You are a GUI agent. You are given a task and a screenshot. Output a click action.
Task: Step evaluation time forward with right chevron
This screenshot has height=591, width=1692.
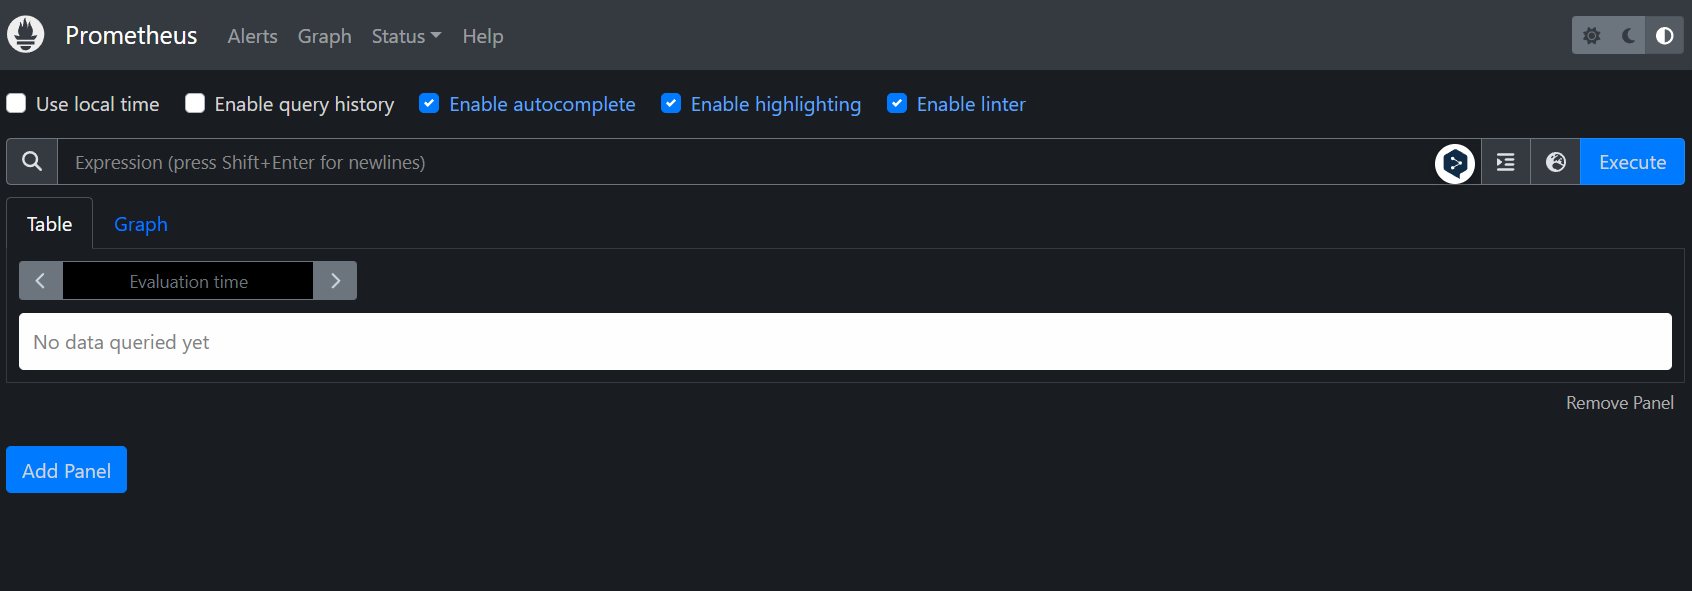coord(335,281)
